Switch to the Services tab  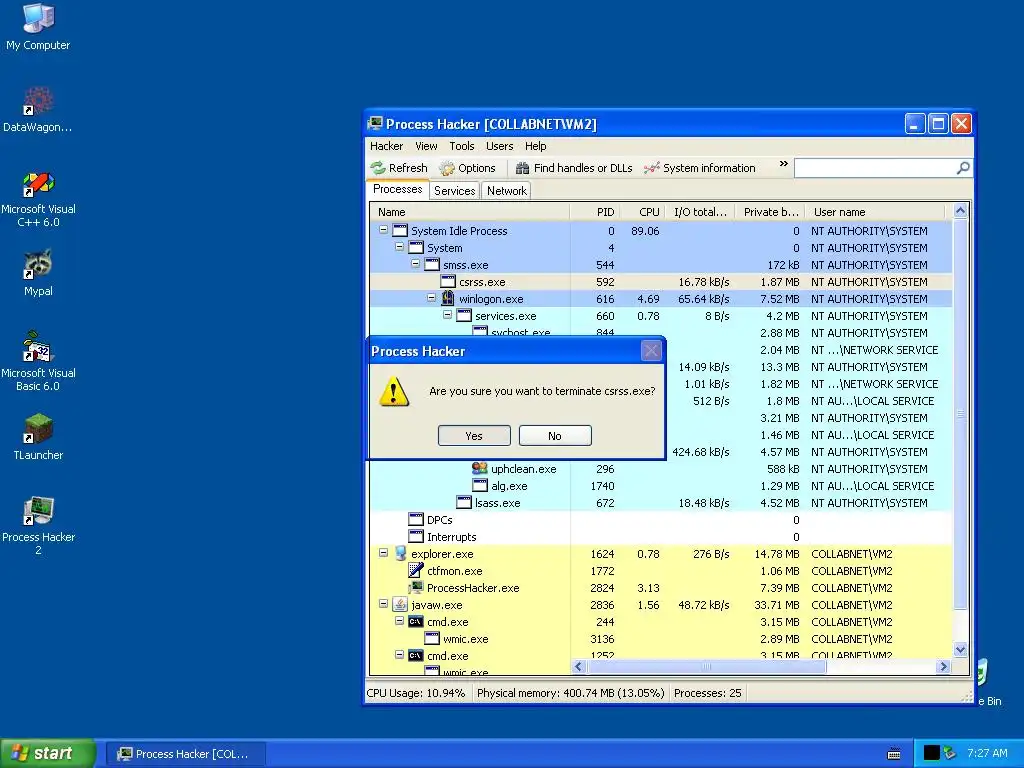coord(455,191)
